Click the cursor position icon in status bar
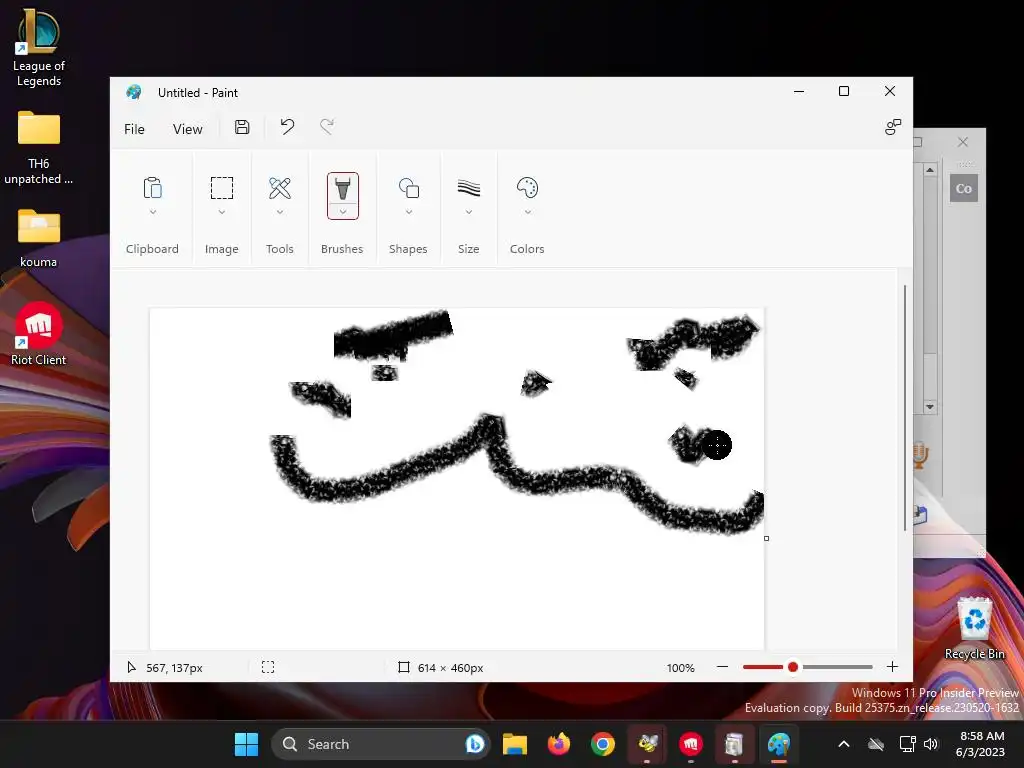 click(x=131, y=667)
